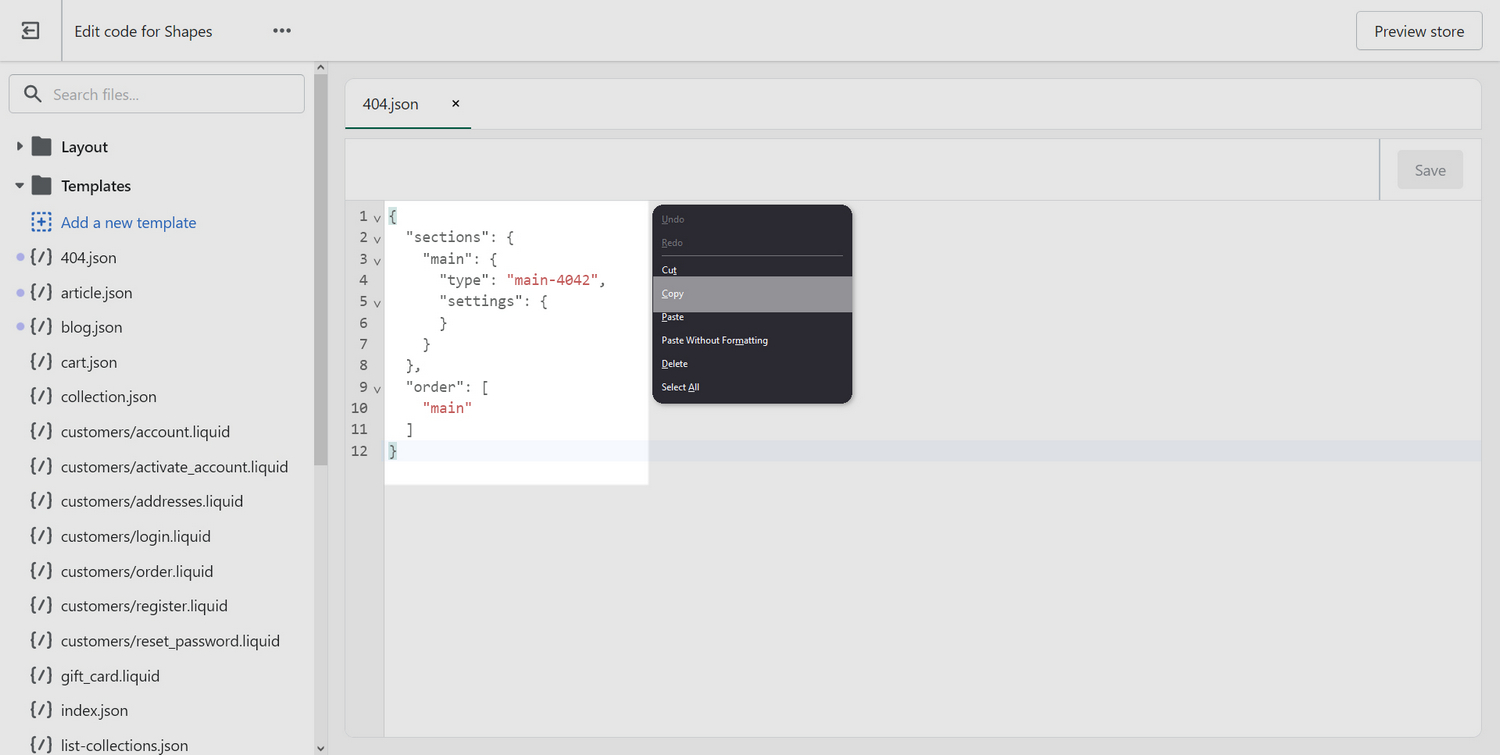Close the 404.json tab

456,103
